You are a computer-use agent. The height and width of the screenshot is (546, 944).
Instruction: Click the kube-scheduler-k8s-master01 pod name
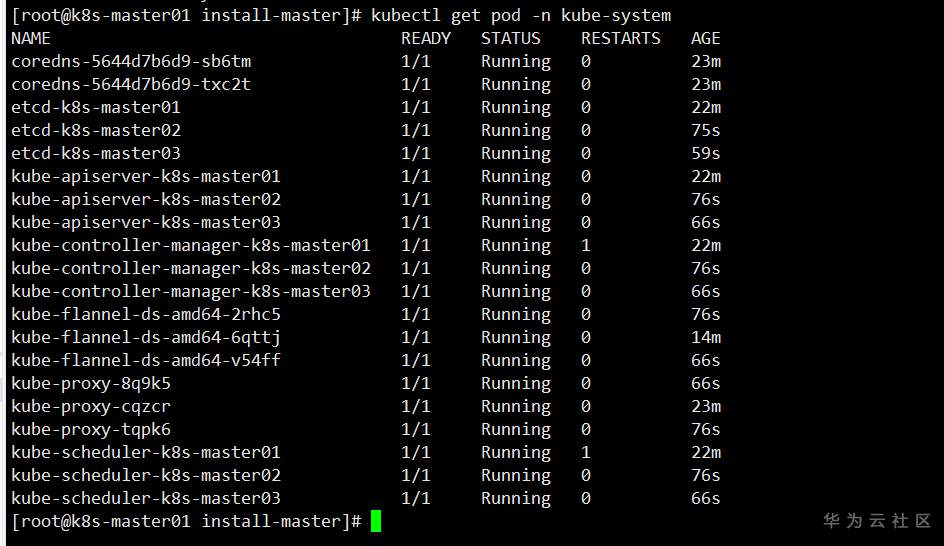click(146, 452)
